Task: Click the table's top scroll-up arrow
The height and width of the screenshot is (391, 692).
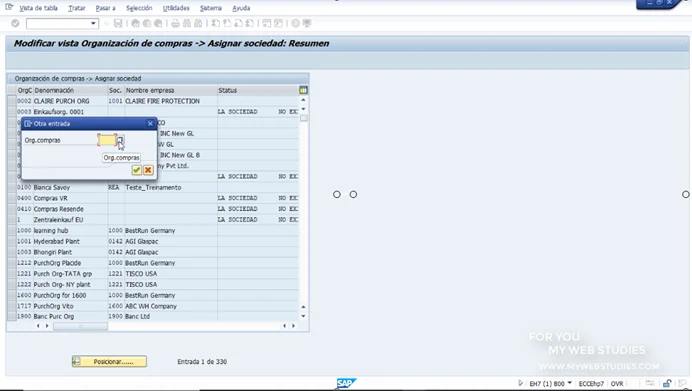Action: coord(303,100)
